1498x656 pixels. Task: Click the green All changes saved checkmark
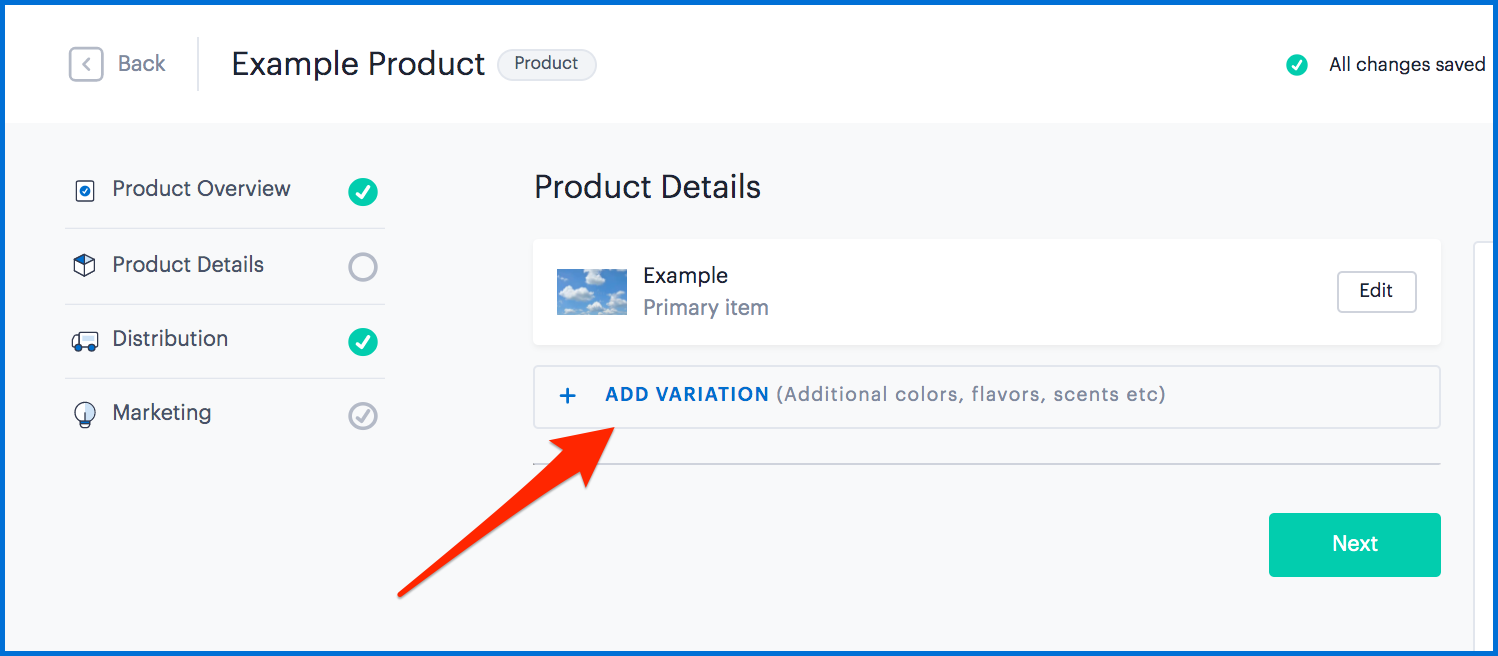(1297, 65)
